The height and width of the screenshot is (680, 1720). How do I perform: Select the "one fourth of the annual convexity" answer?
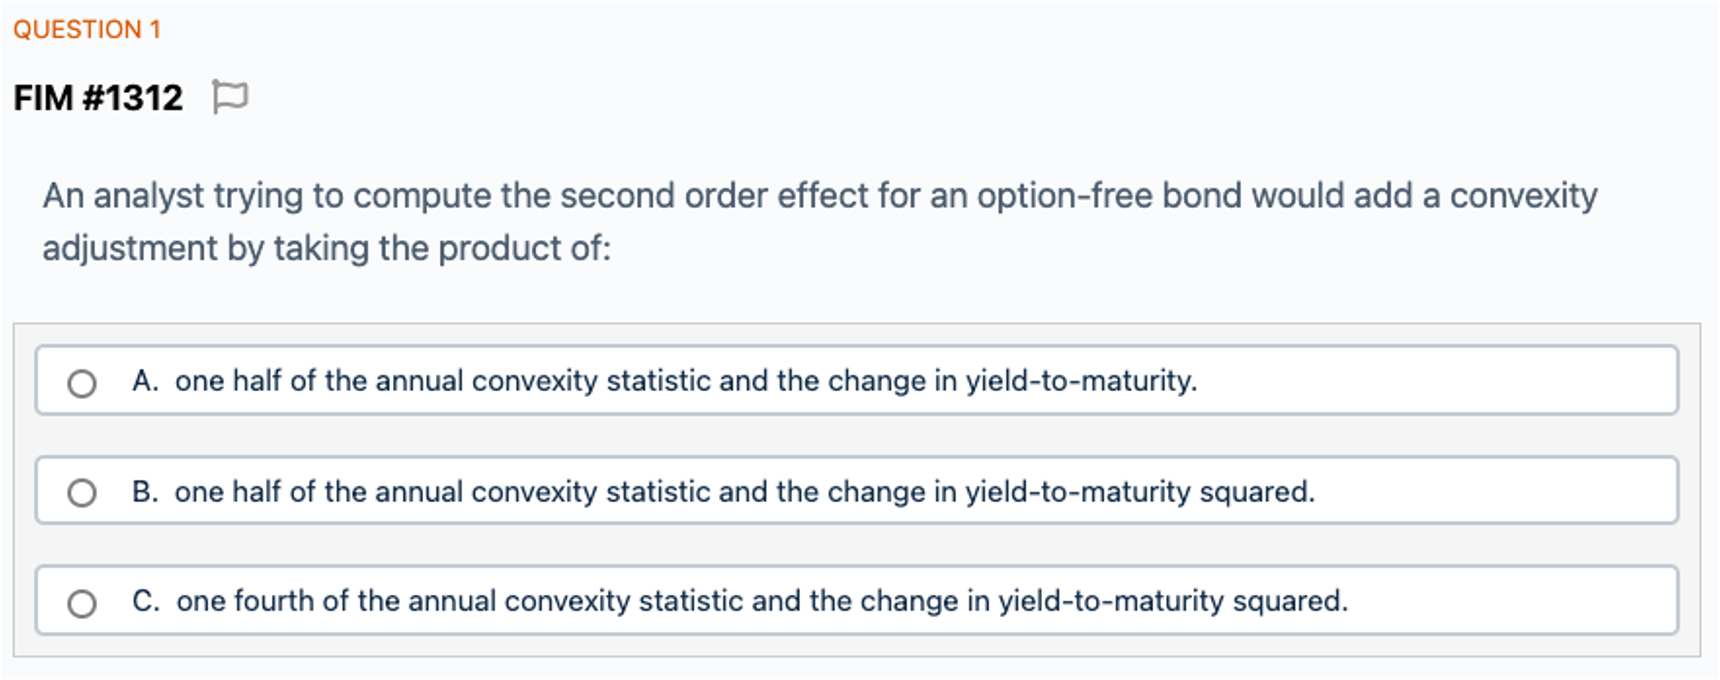[762, 601]
